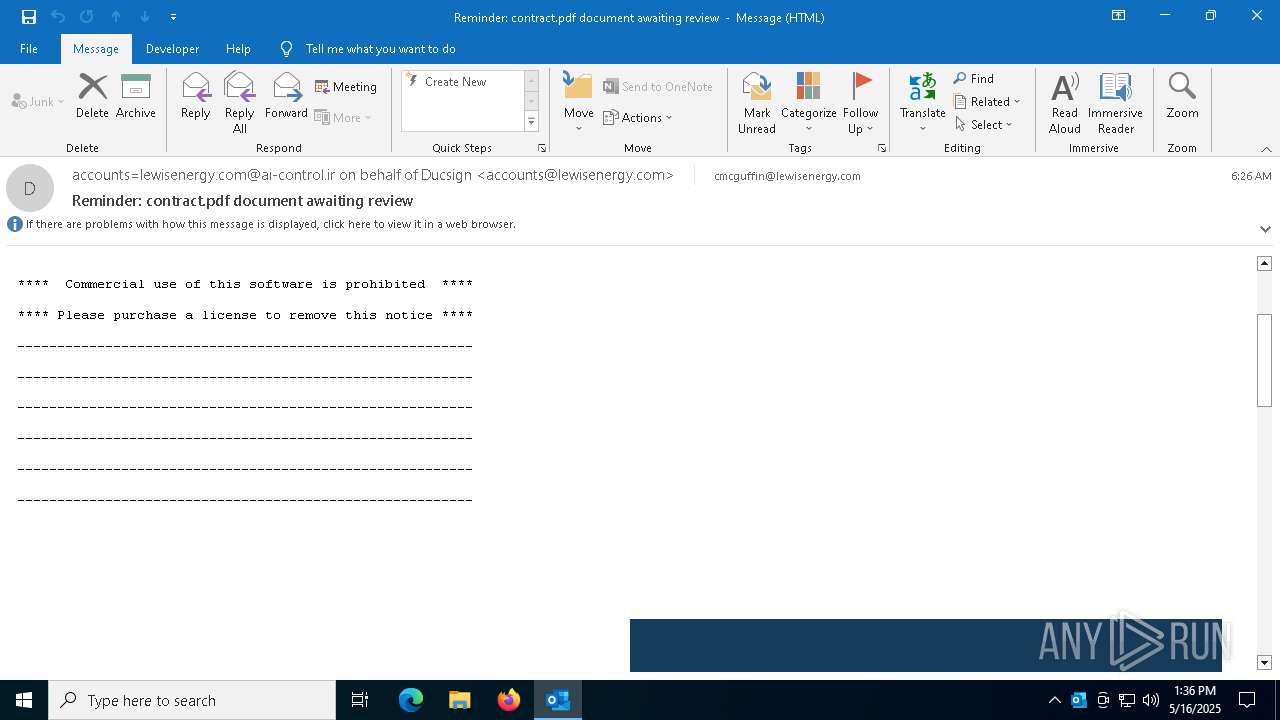
Task: Click the taskbar clock showing 1:36 PM
Action: click(x=1195, y=700)
